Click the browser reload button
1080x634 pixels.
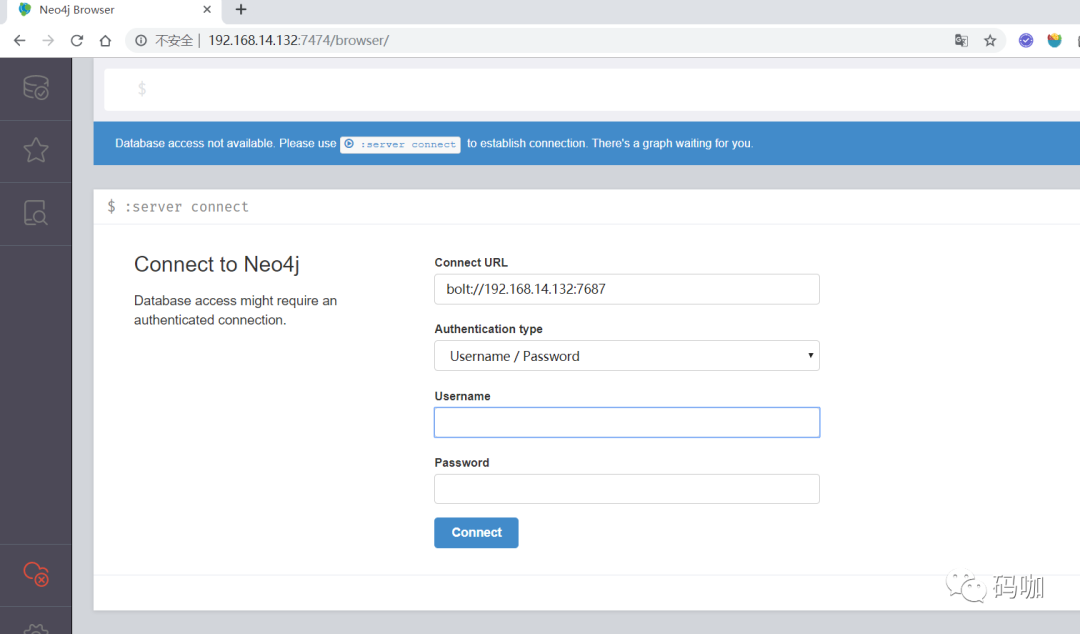(76, 41)
